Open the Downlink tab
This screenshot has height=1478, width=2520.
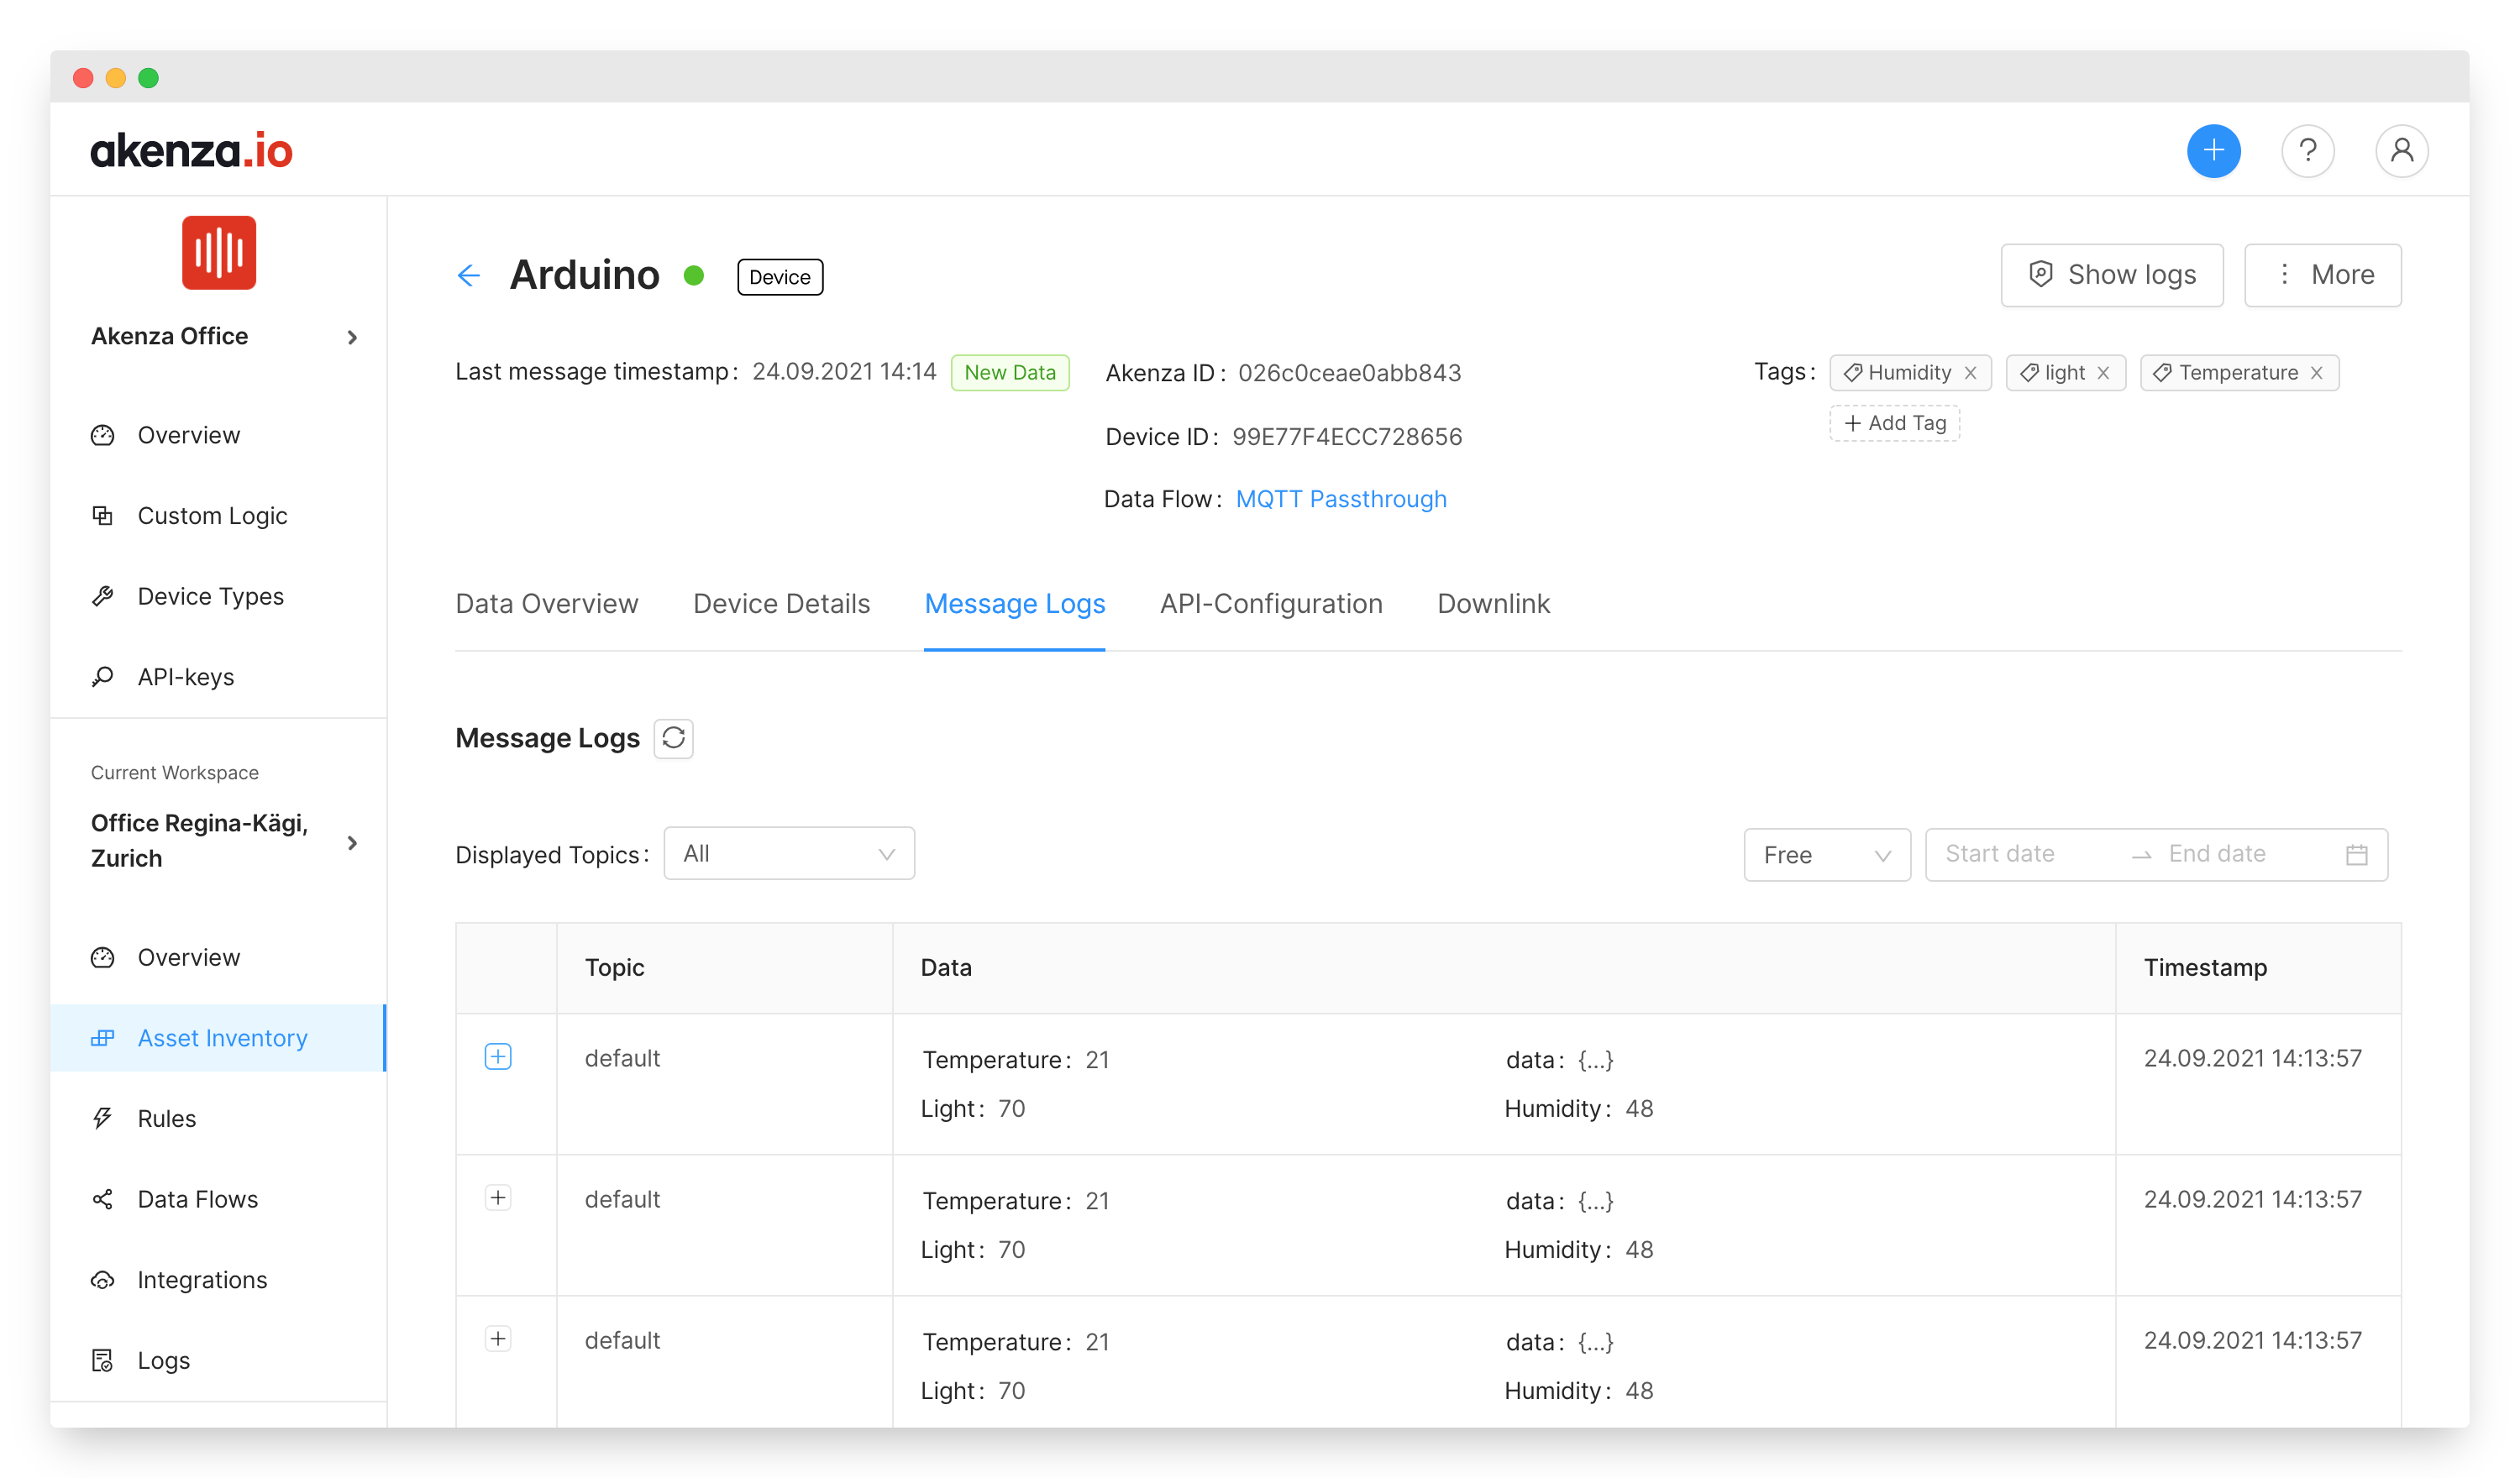tap(1493, 603)
